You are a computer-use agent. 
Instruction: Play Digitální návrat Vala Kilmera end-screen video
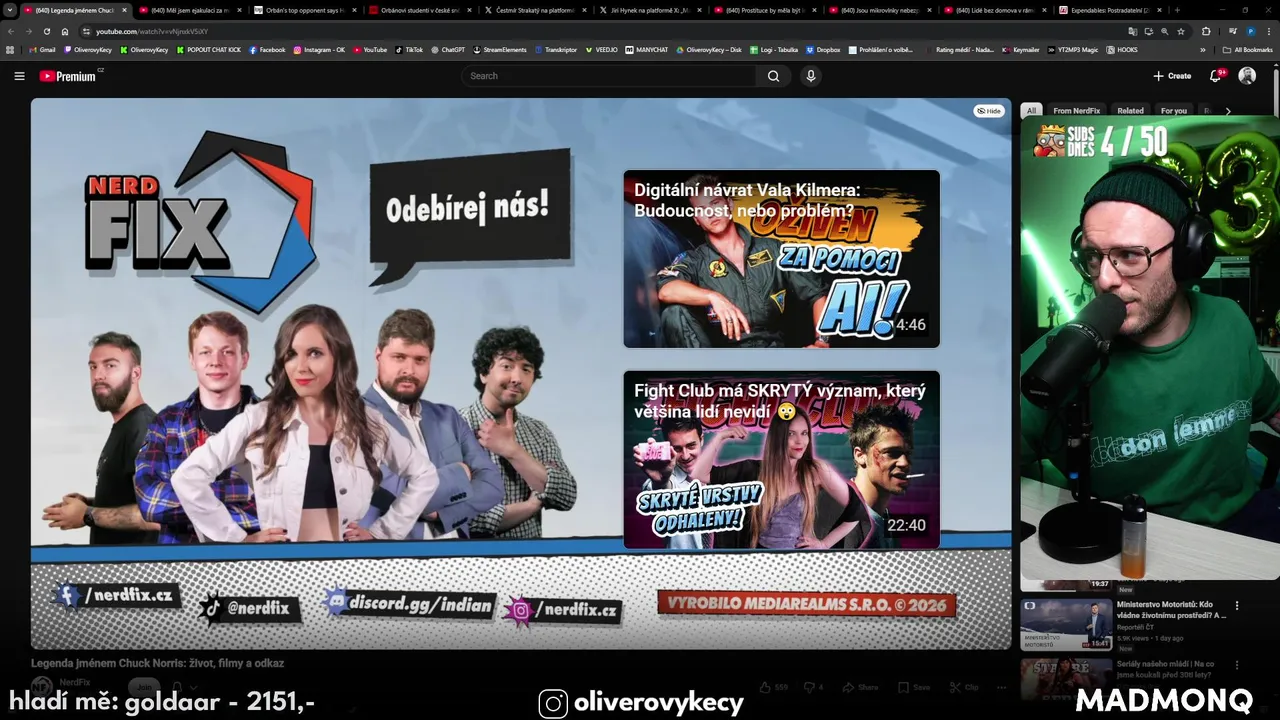[x=781, y=259]
